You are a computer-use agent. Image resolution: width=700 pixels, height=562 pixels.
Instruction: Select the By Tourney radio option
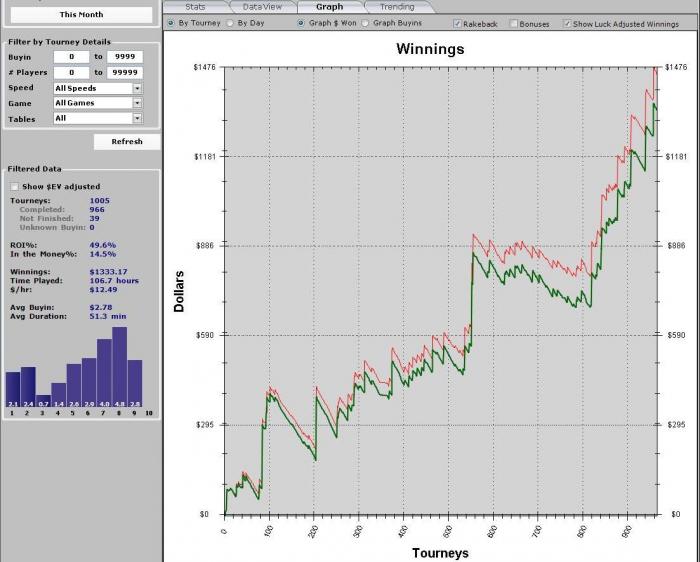(171, 23)
